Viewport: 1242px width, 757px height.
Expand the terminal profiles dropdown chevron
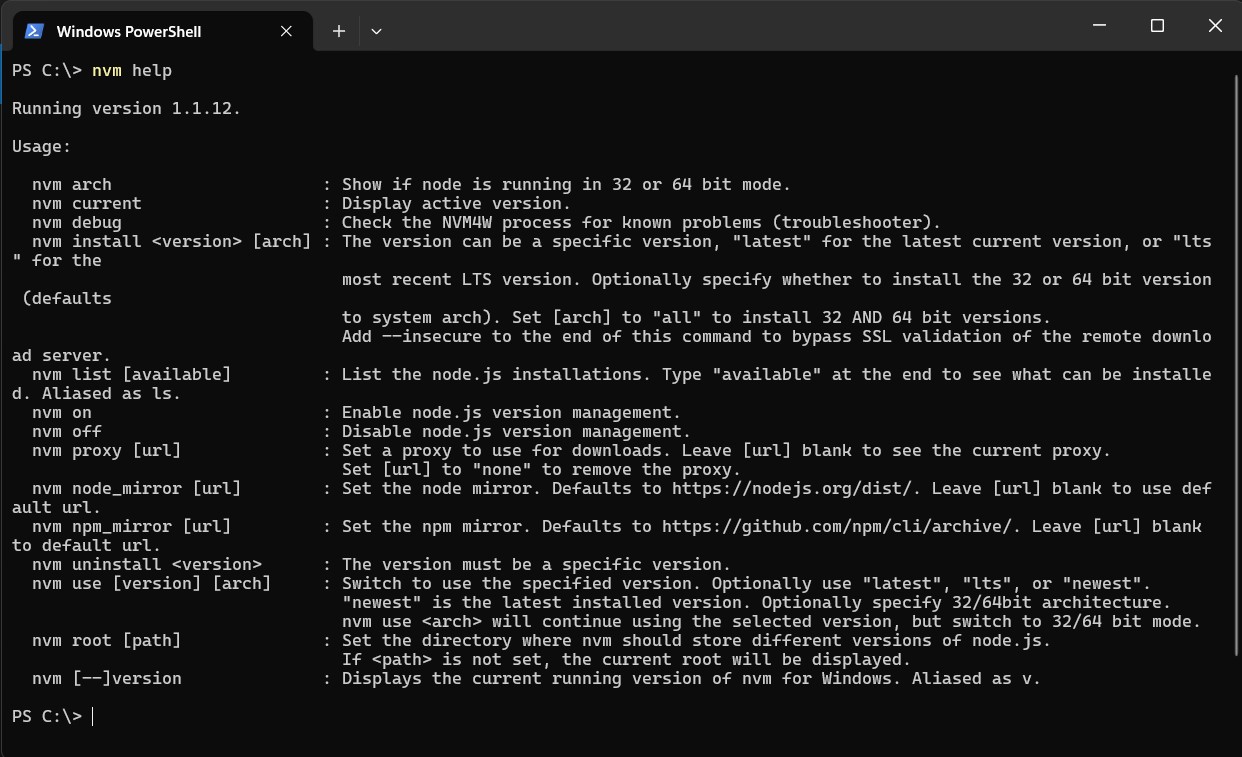coord(376,31)
